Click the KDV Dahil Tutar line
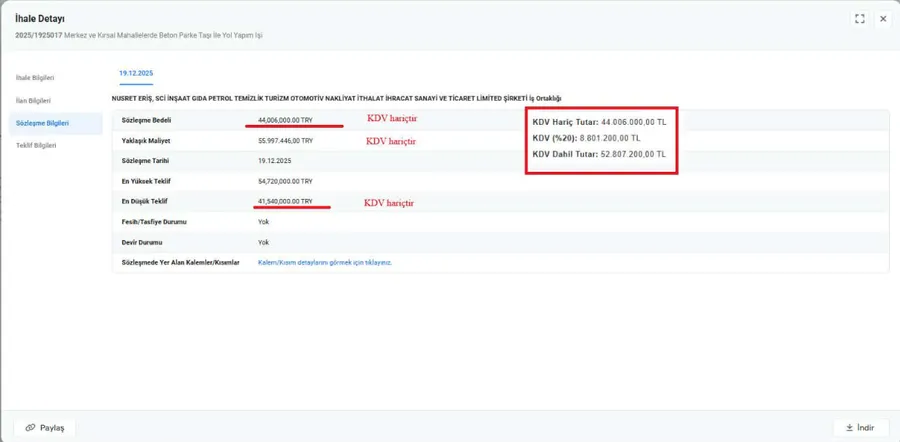900x442 pixels. click(599, 154)
